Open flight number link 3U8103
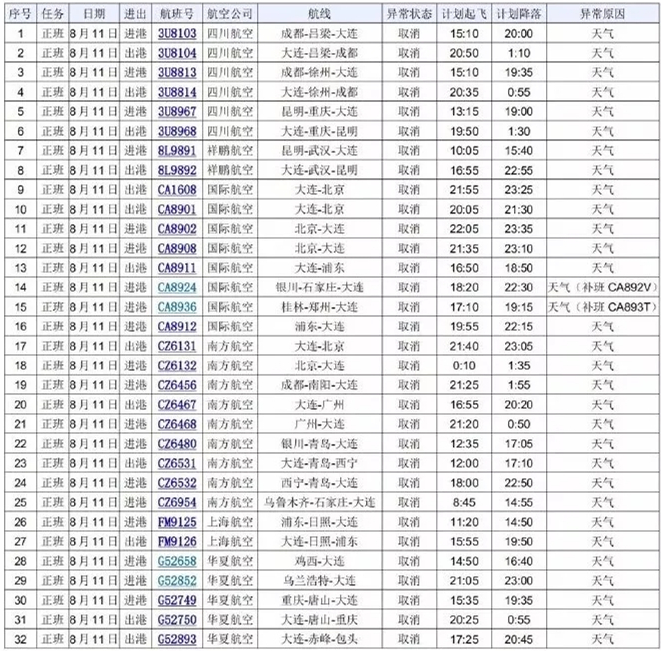 [x=177, y=33]
